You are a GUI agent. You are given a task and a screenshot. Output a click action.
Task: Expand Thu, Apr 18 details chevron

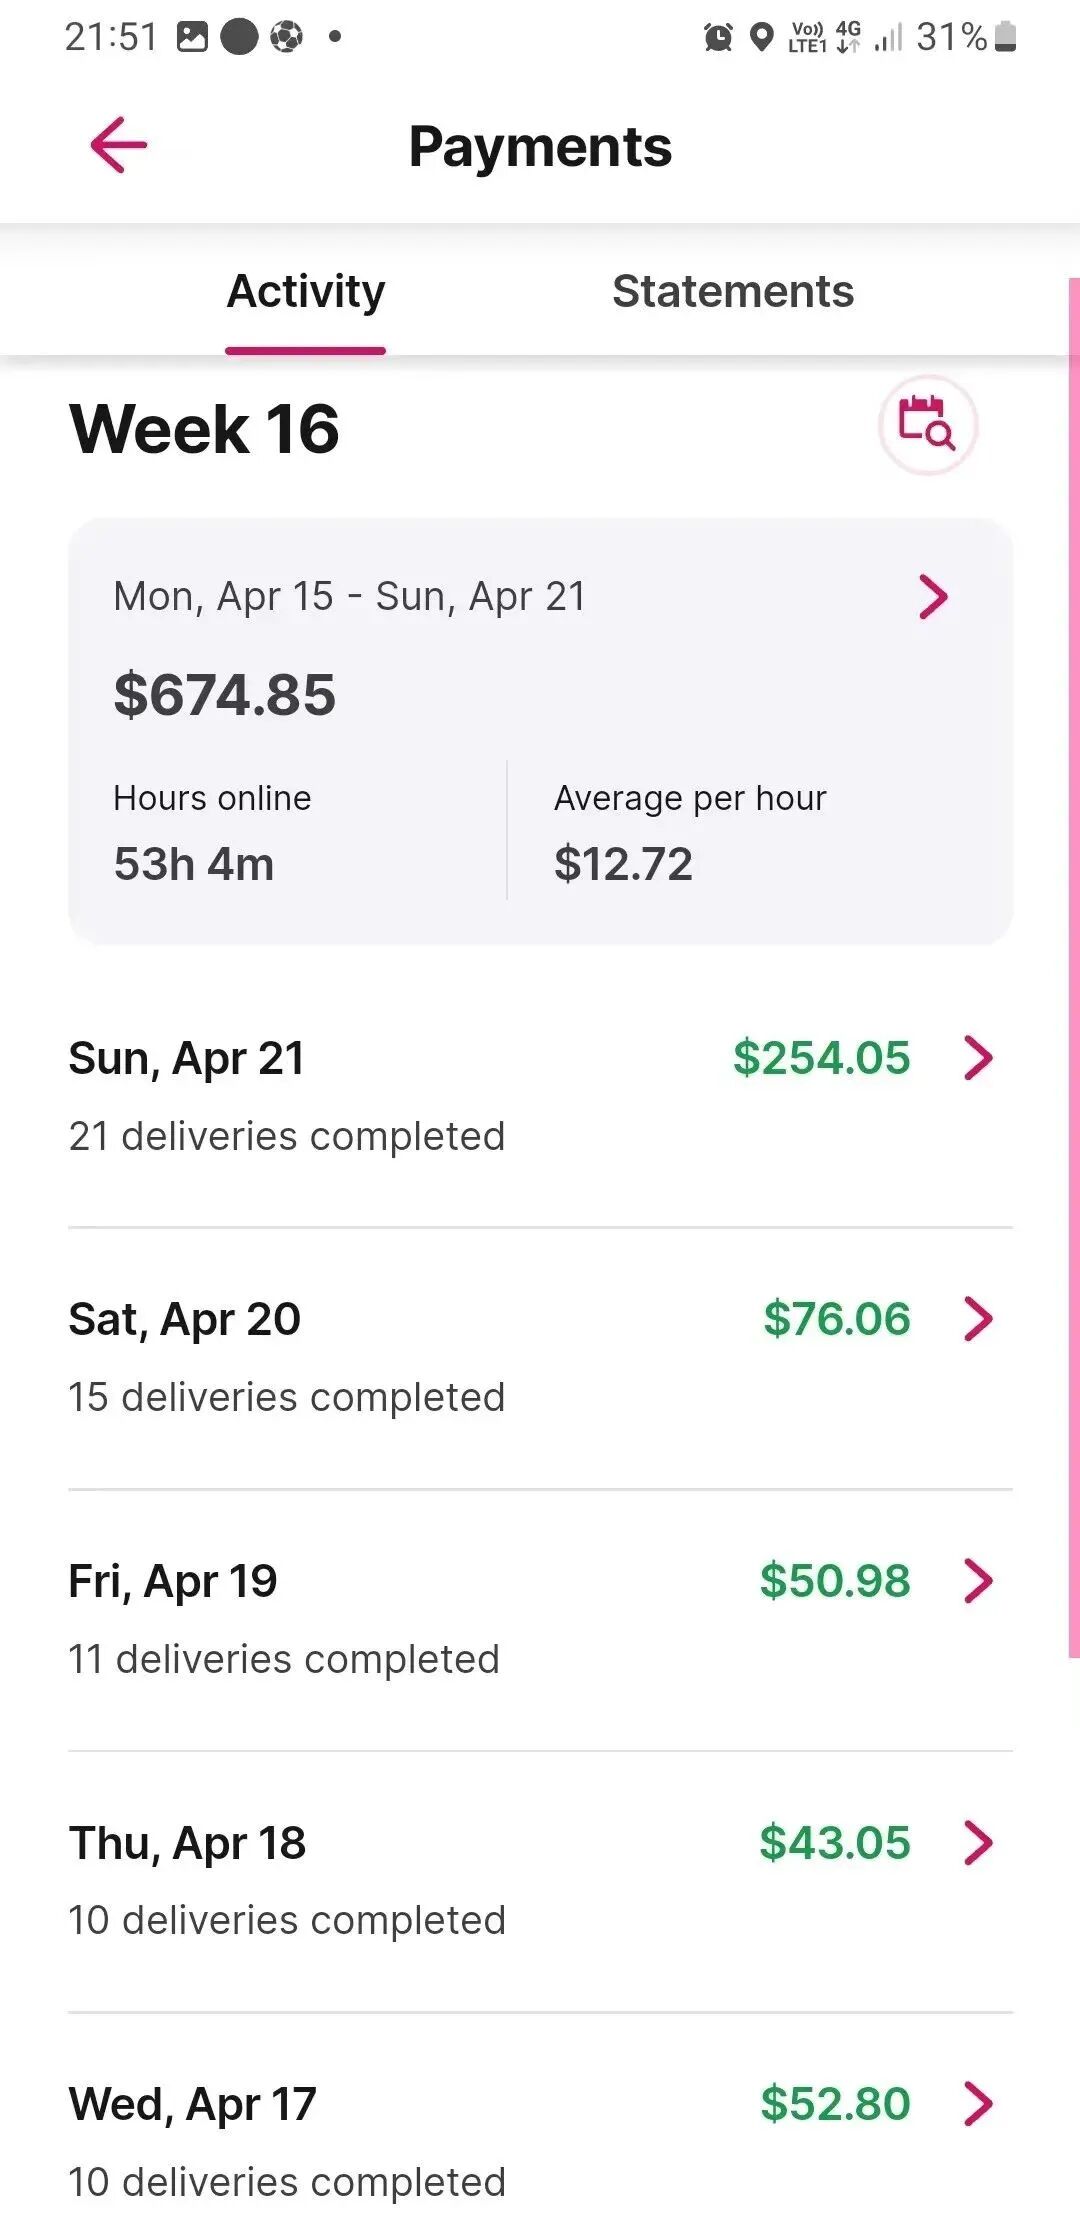coord(978,1843)
